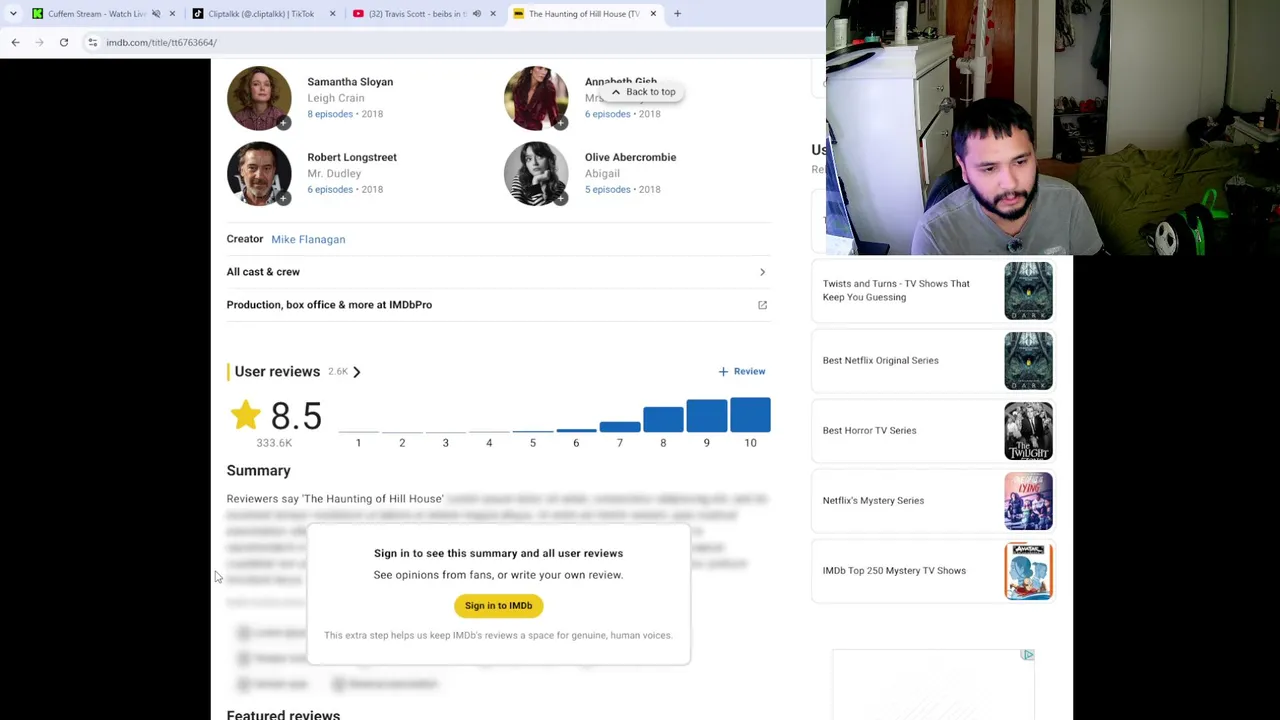Open the browser tab search dropdown
The height and width of the screenshot is (720, 1280).
tap(14, 14)
